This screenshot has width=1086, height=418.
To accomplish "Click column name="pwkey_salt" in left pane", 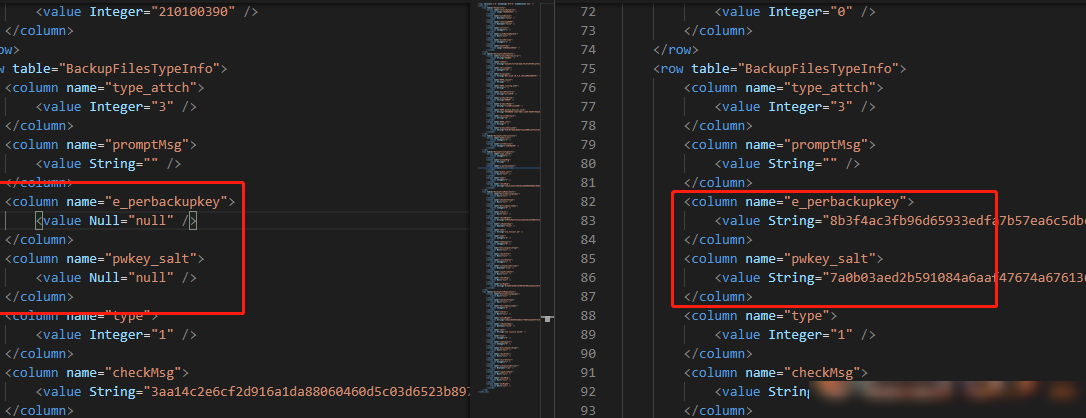I will [105, 258].
